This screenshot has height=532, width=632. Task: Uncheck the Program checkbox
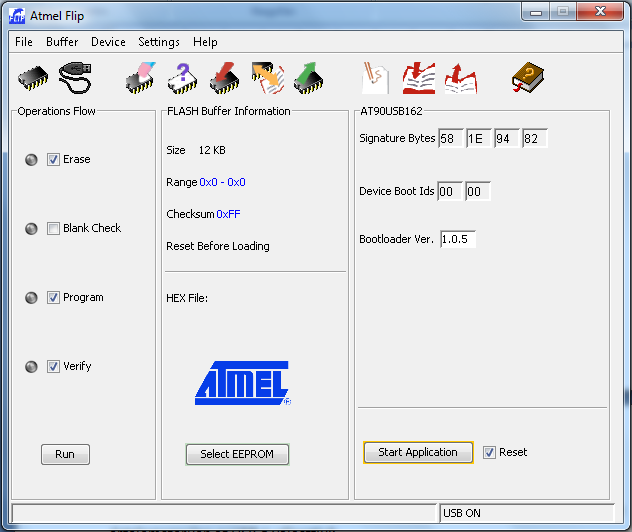tap(53, 297)
